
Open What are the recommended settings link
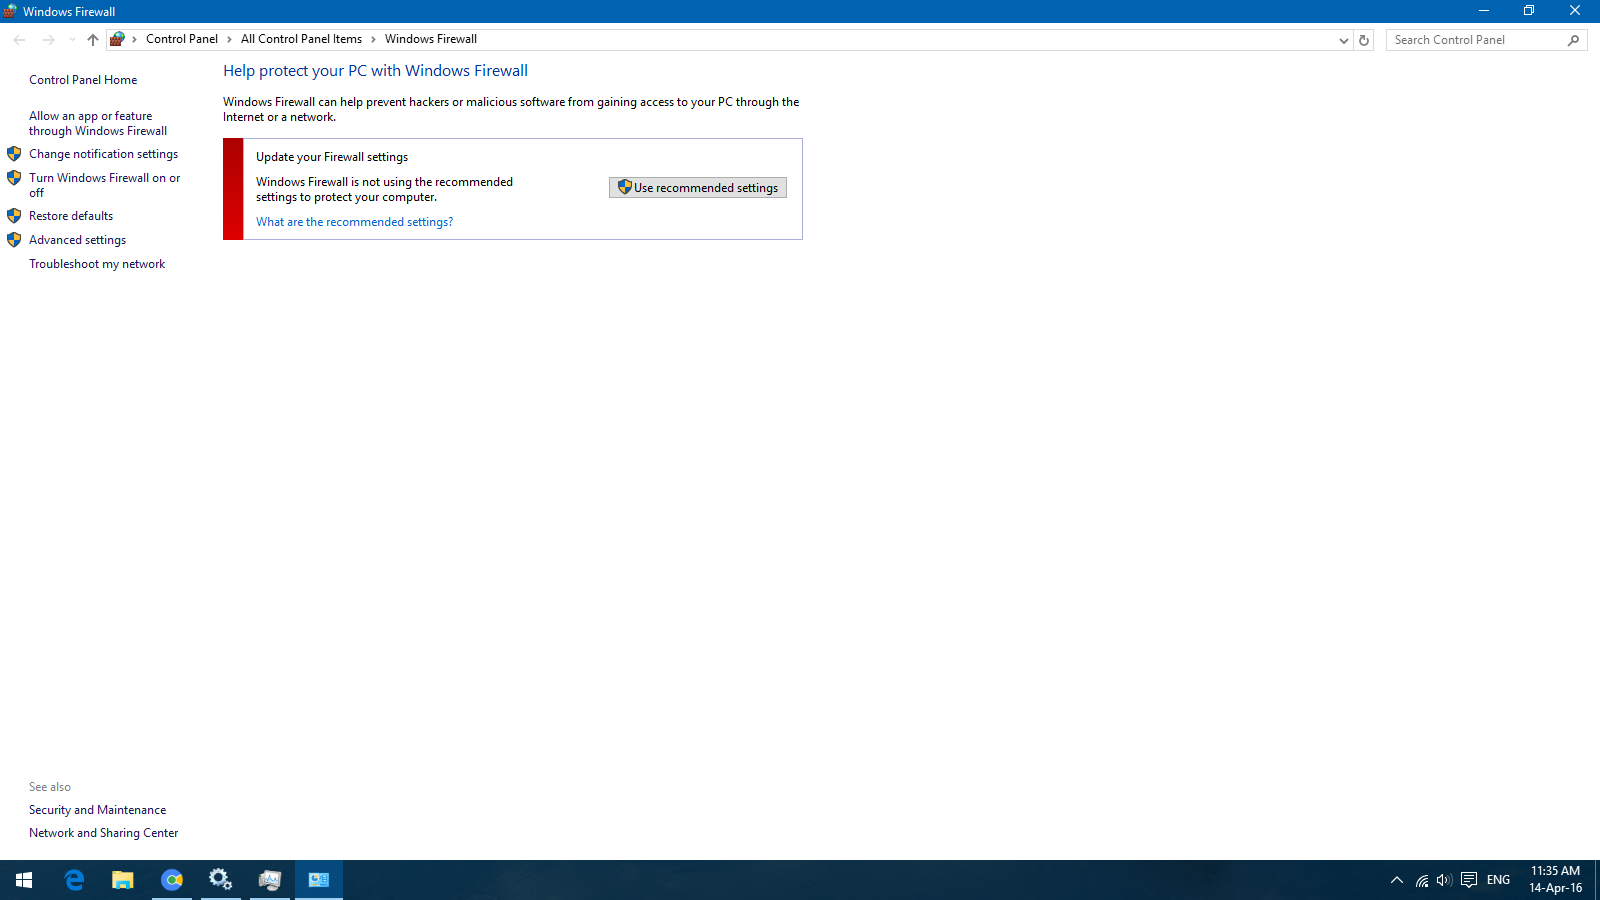click(x=354, y=222)
